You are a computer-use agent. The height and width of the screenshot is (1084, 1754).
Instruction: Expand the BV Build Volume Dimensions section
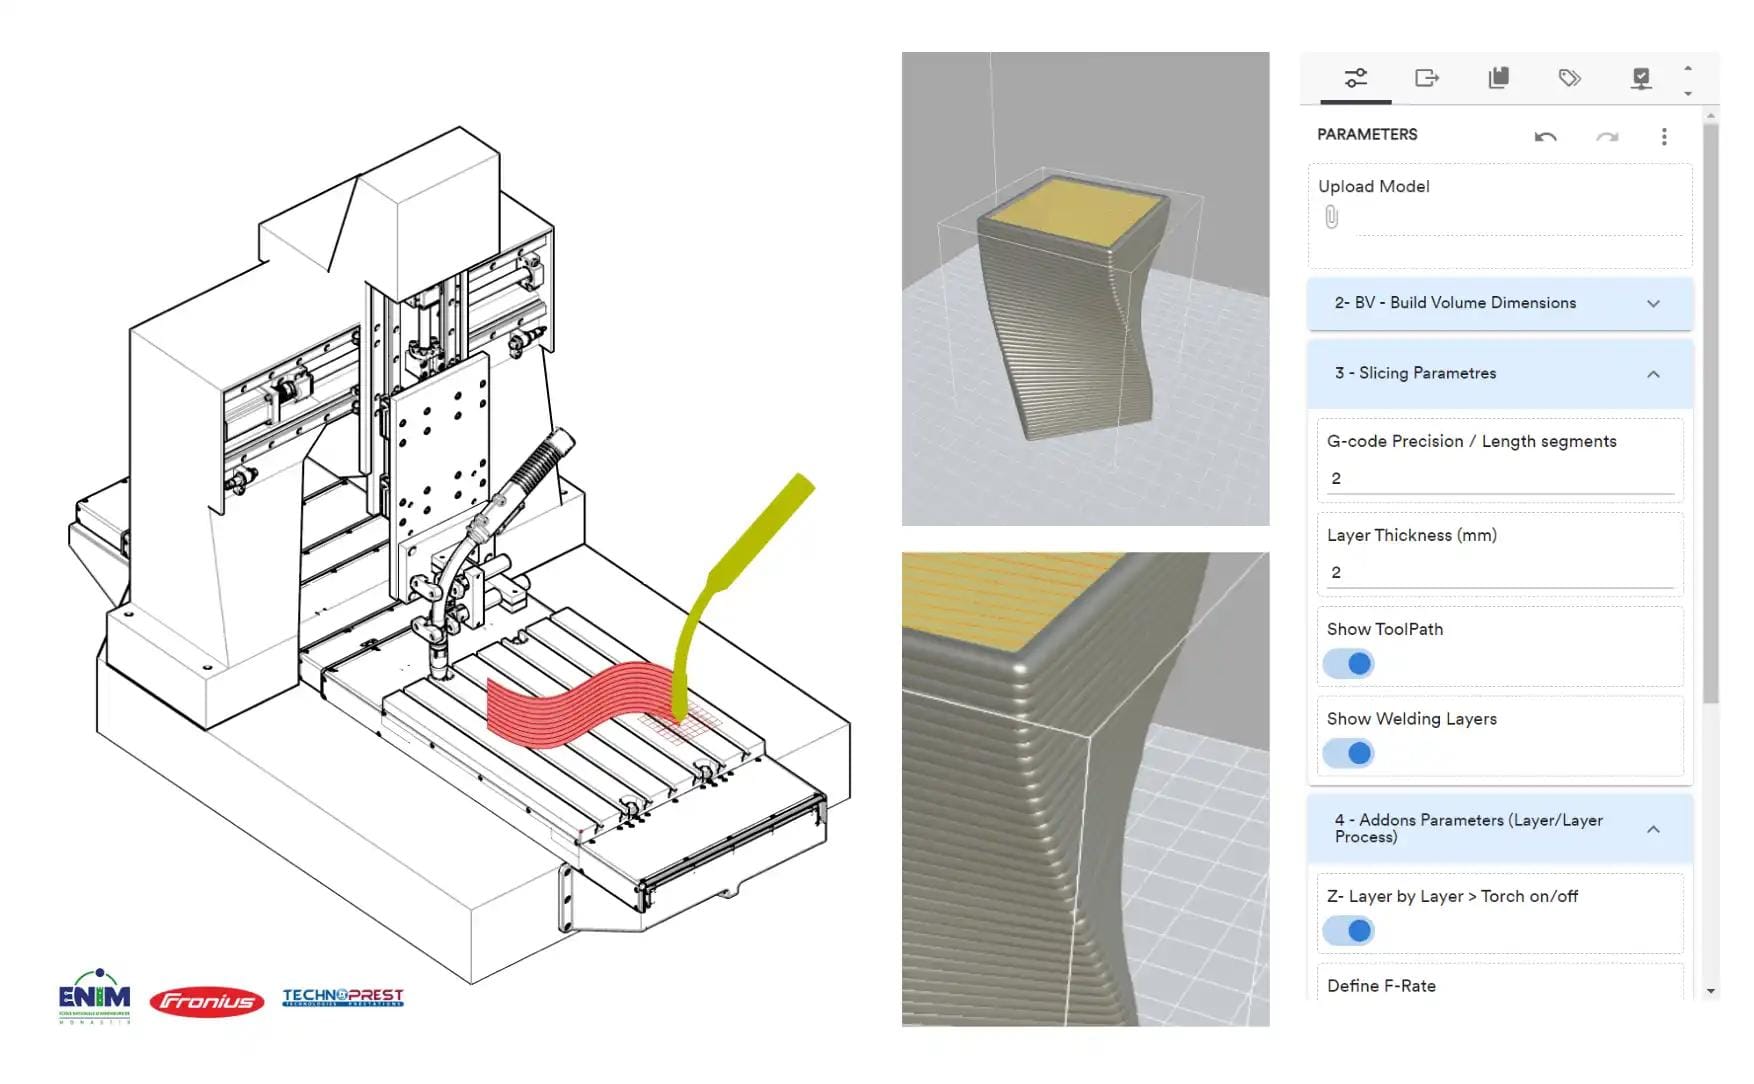[x=1654, y=303]
